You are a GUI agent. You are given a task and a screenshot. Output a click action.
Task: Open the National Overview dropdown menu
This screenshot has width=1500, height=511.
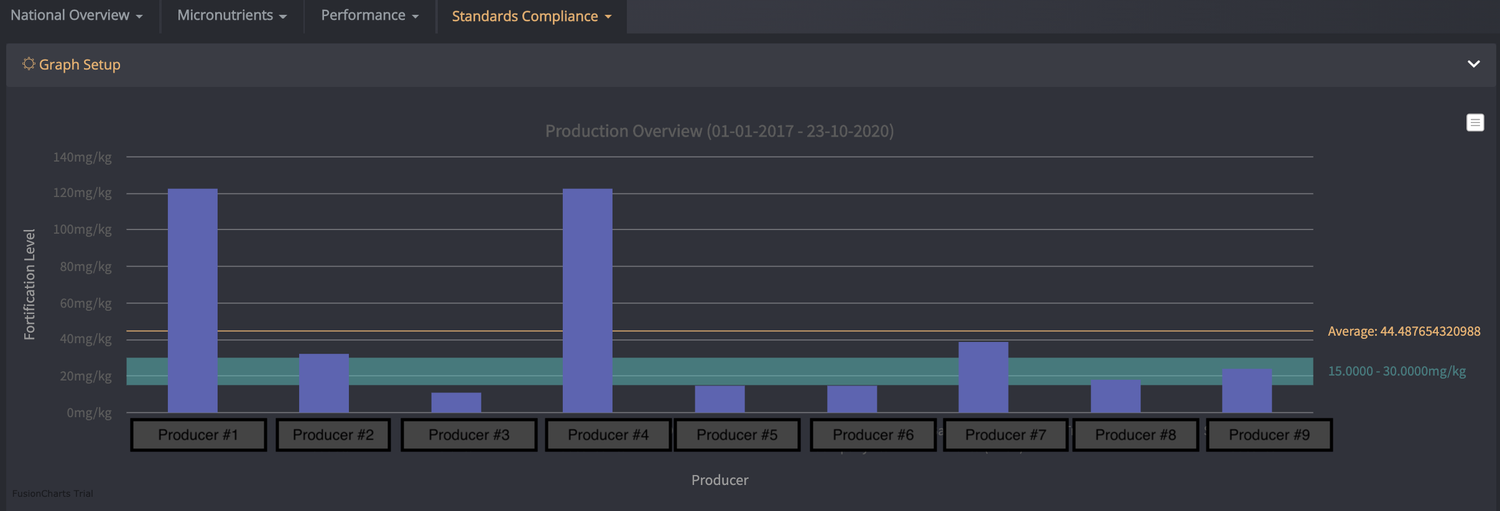pyautogui.click(x=77, y=16)
